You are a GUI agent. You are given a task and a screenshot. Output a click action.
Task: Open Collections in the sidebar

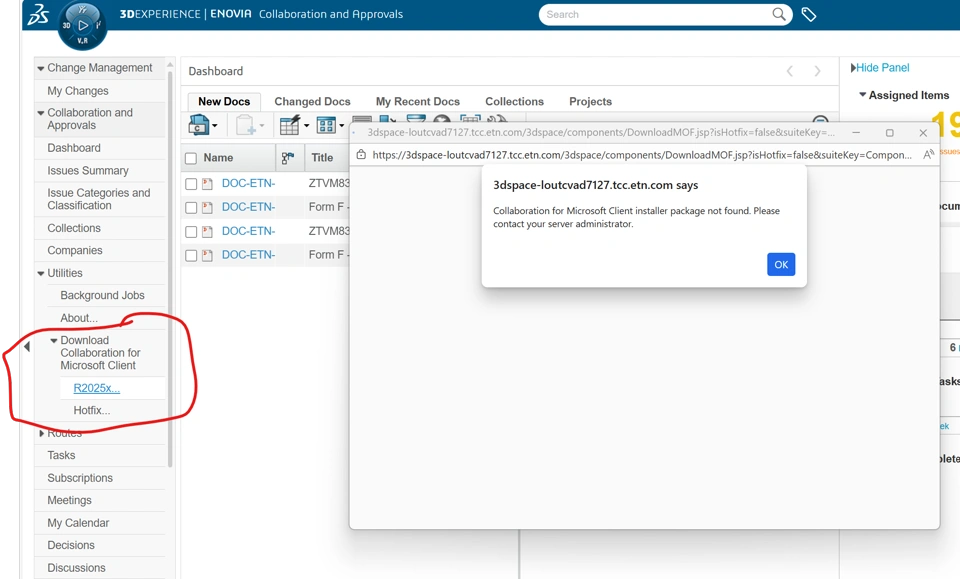point(74,228)
